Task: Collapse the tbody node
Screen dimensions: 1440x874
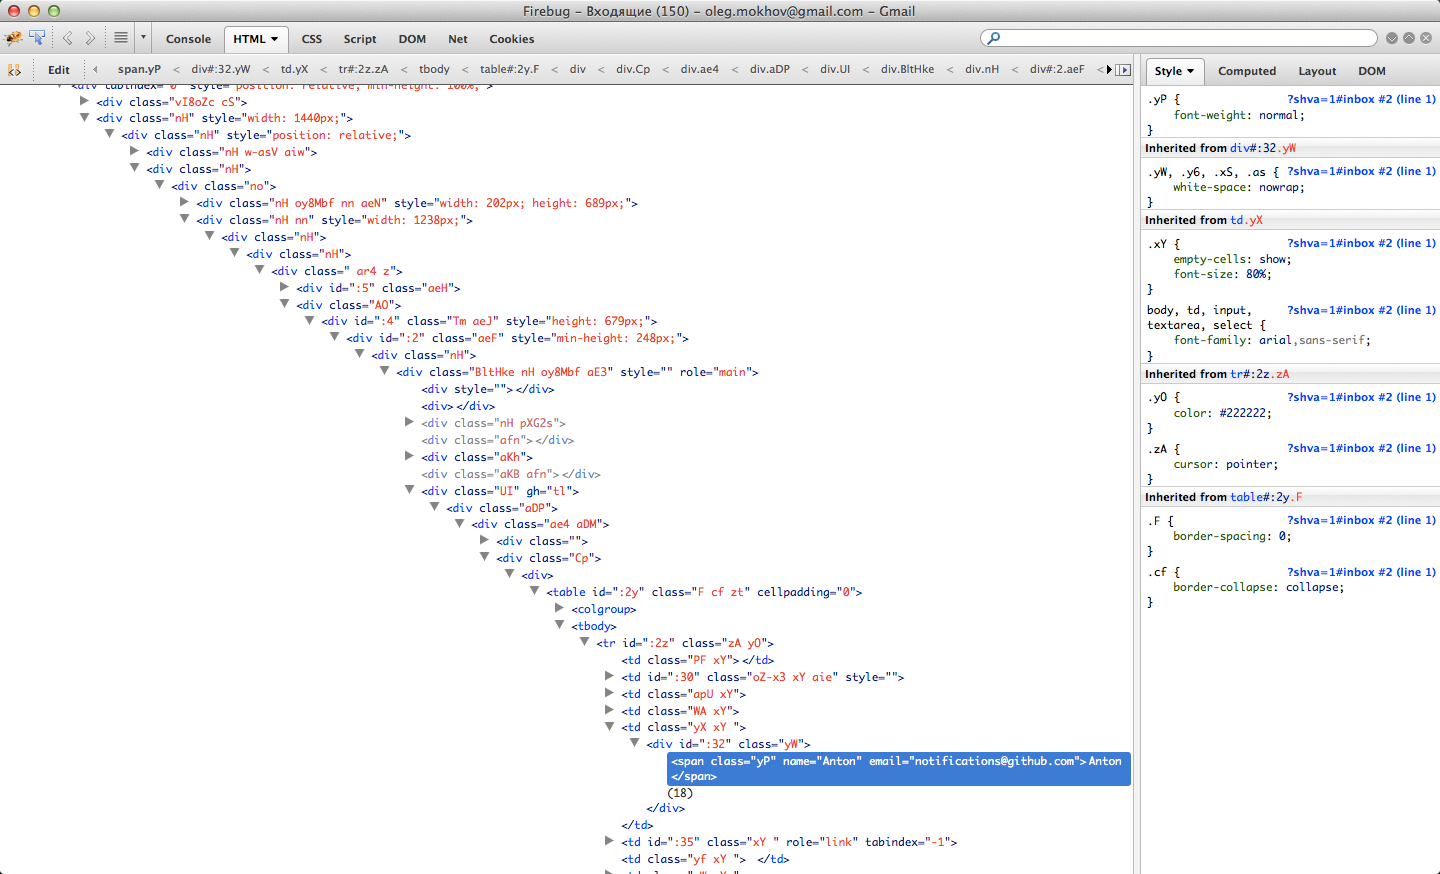Action: click(x=560, y=625)
